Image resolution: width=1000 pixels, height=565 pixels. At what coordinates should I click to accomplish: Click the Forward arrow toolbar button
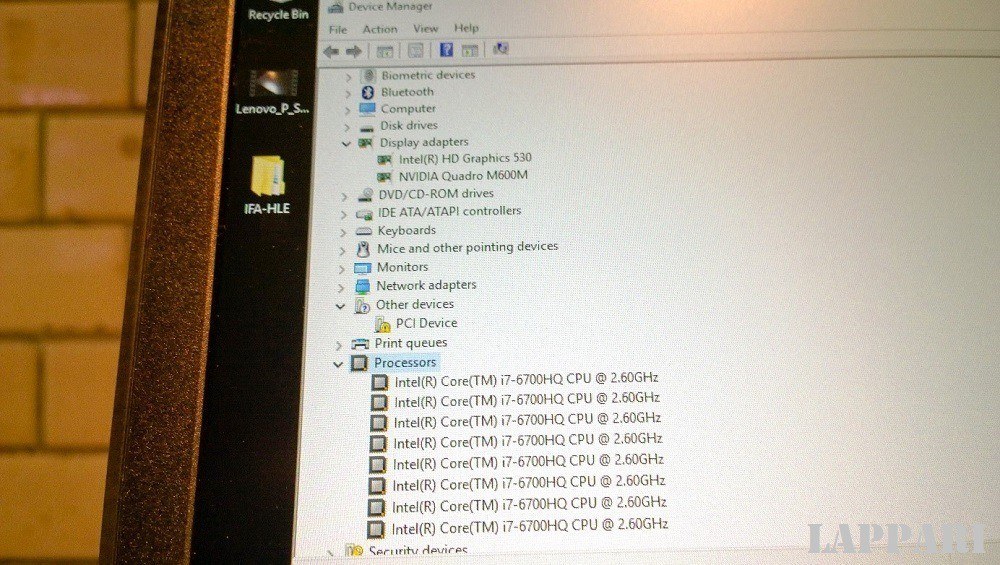click(354, 52)
